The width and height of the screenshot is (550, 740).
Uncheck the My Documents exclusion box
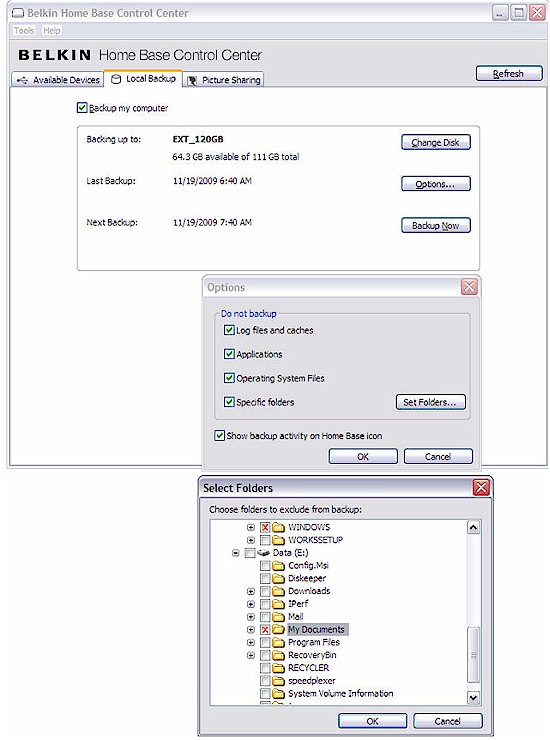point(265,630)
